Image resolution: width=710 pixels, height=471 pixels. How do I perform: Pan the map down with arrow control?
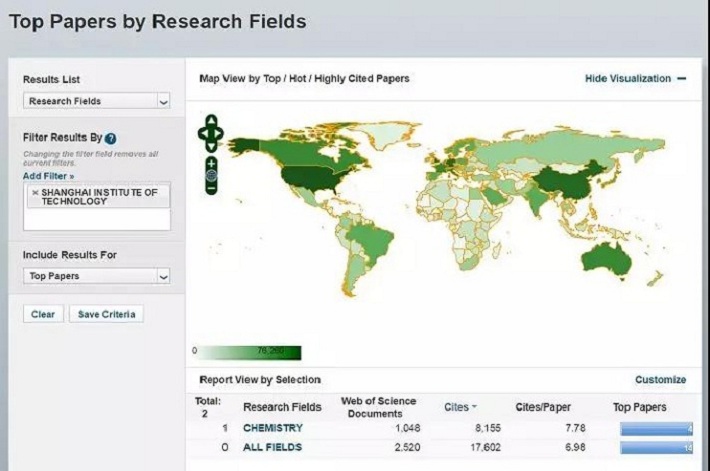click(x=211, y=145)
